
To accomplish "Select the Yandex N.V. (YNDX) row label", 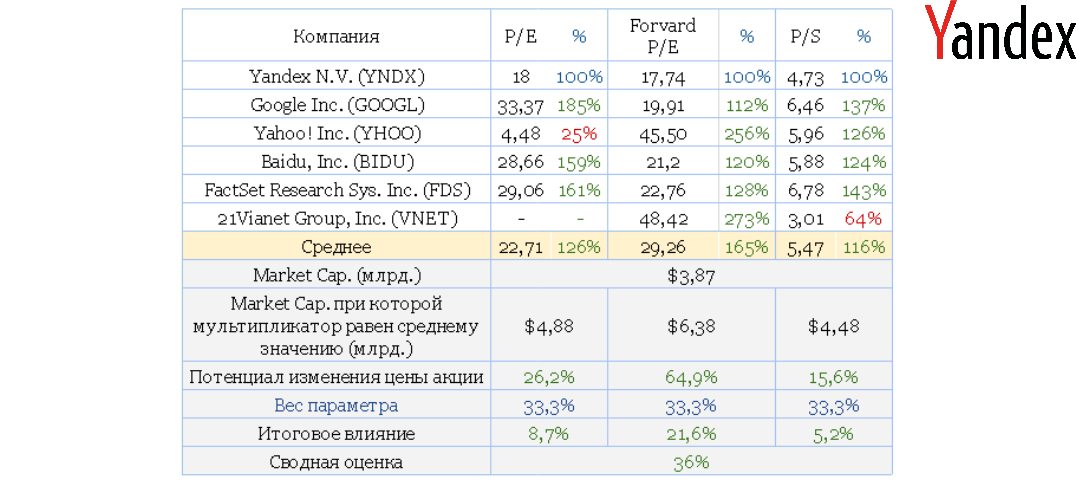I will (x=336, y=76).
